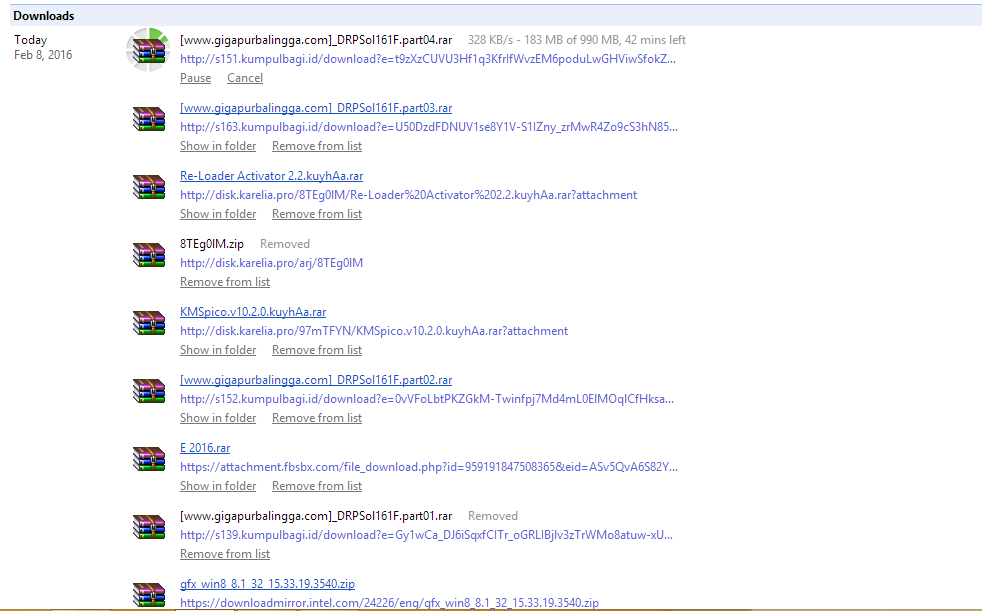Open Re-Loader Activator 2.2.kuyhAa.rar file
The height and width of the screenshot is (611, 982).
pyautogui.click(x=271, y=176)
